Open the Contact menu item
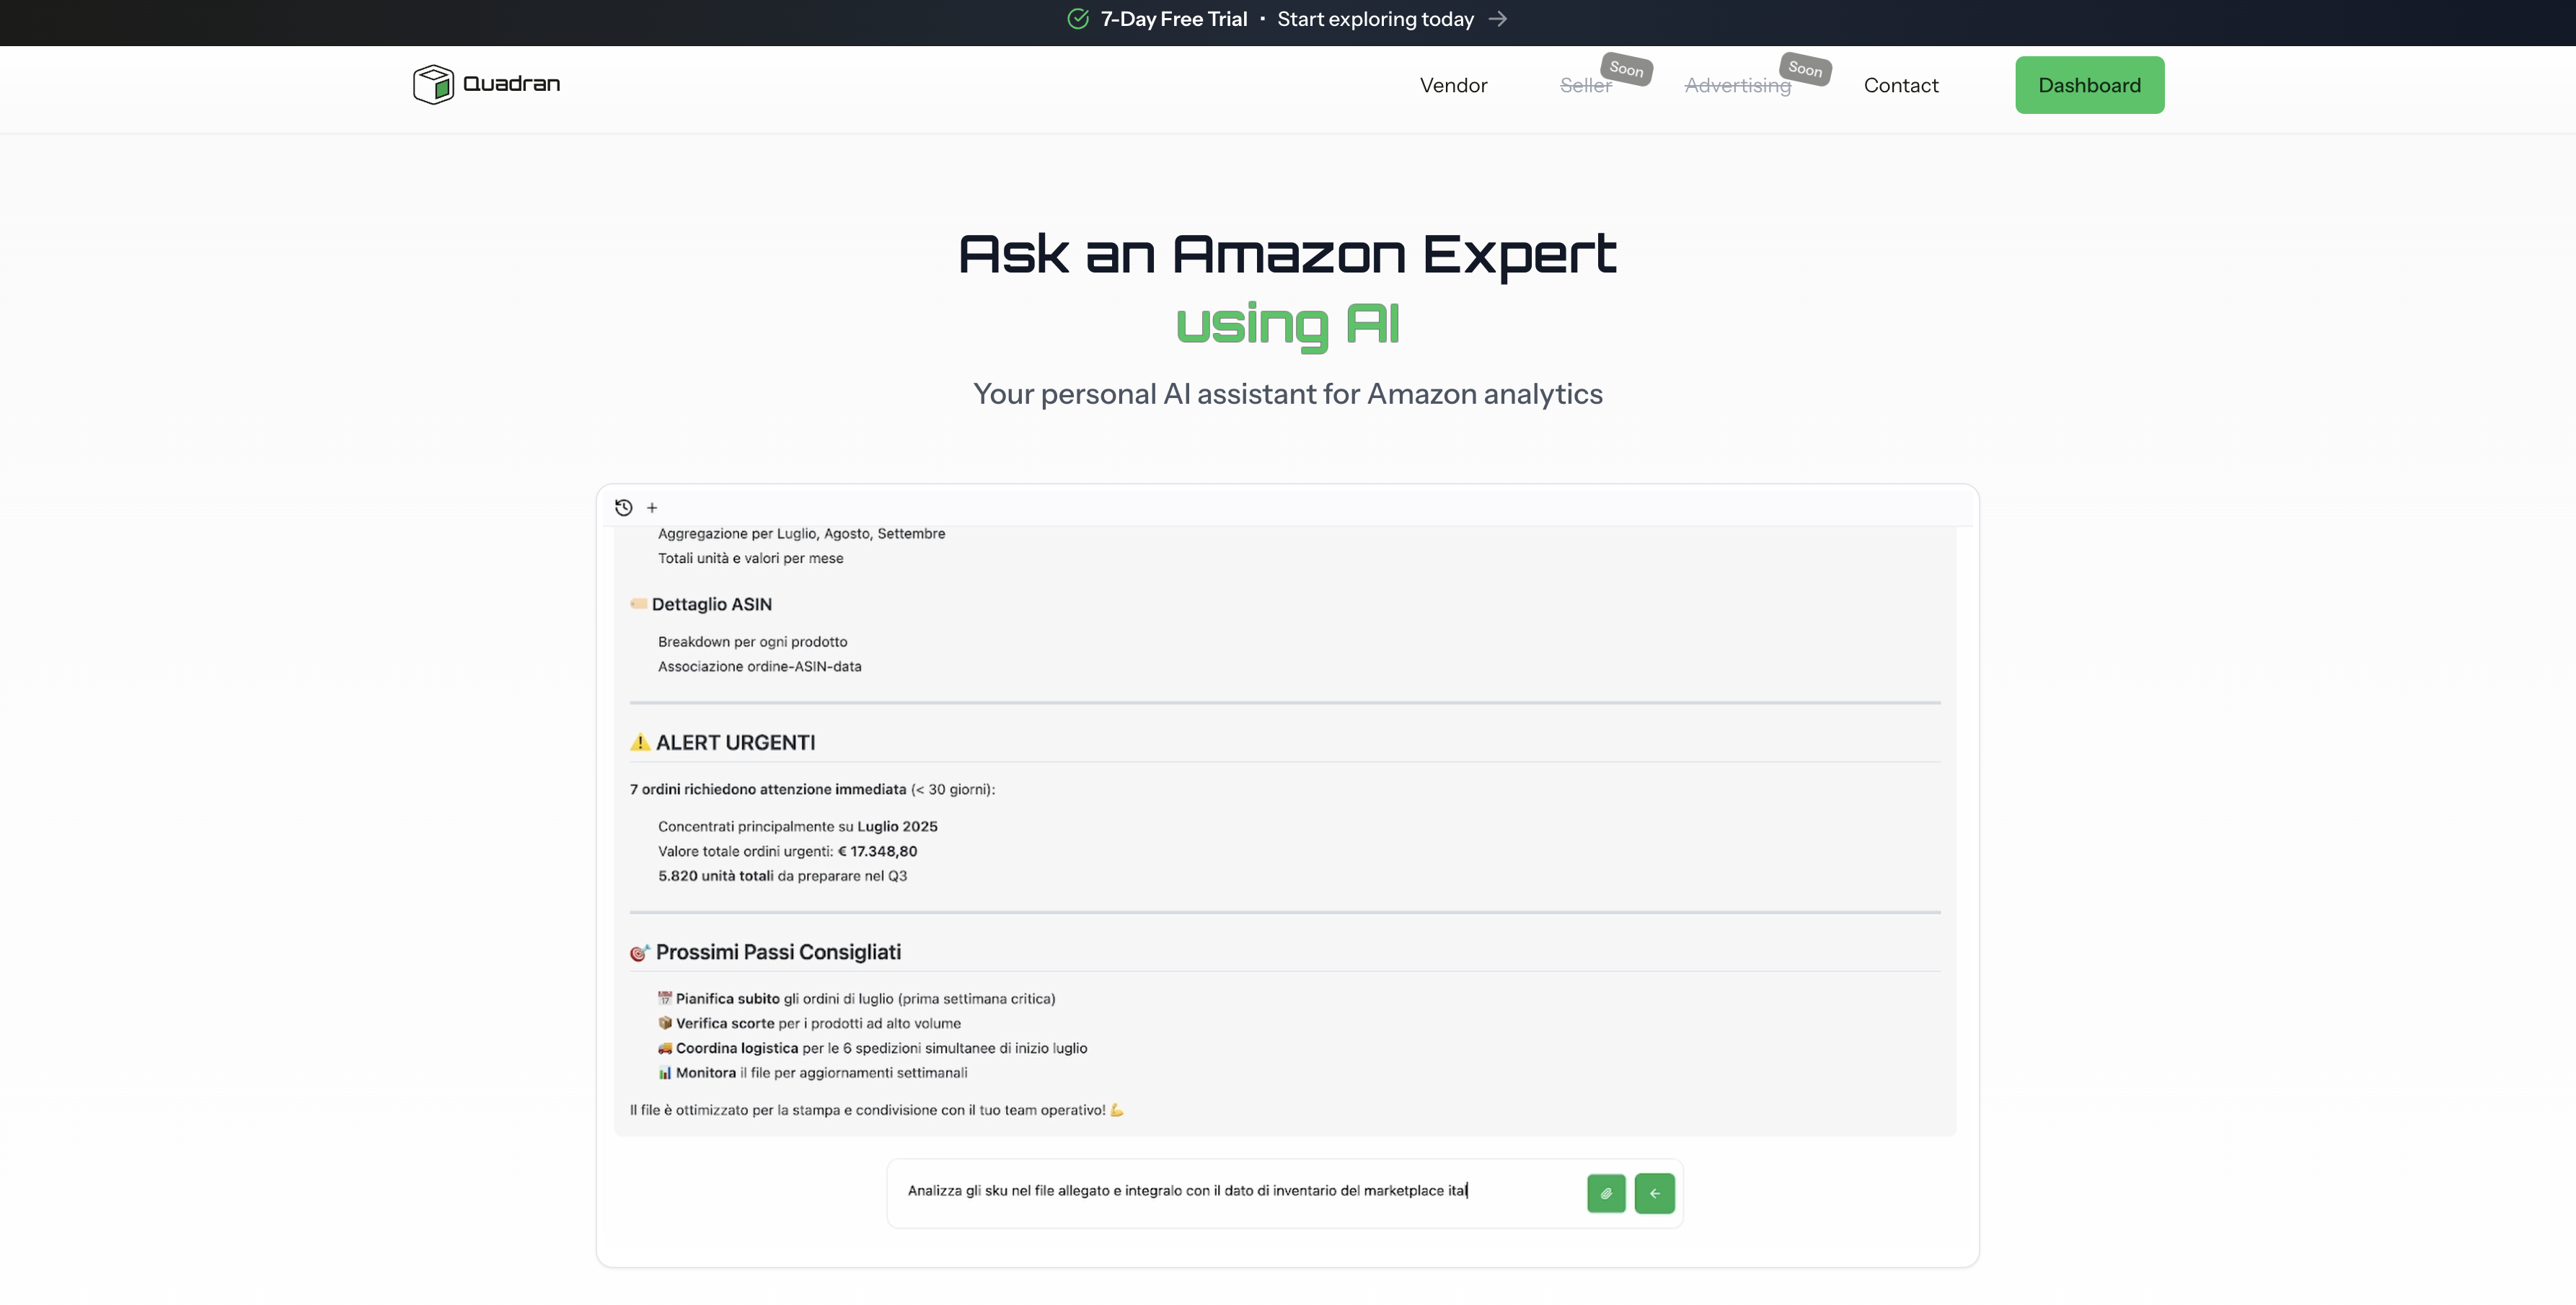The image size is (2576, 1305). [x=1900, y=85]
